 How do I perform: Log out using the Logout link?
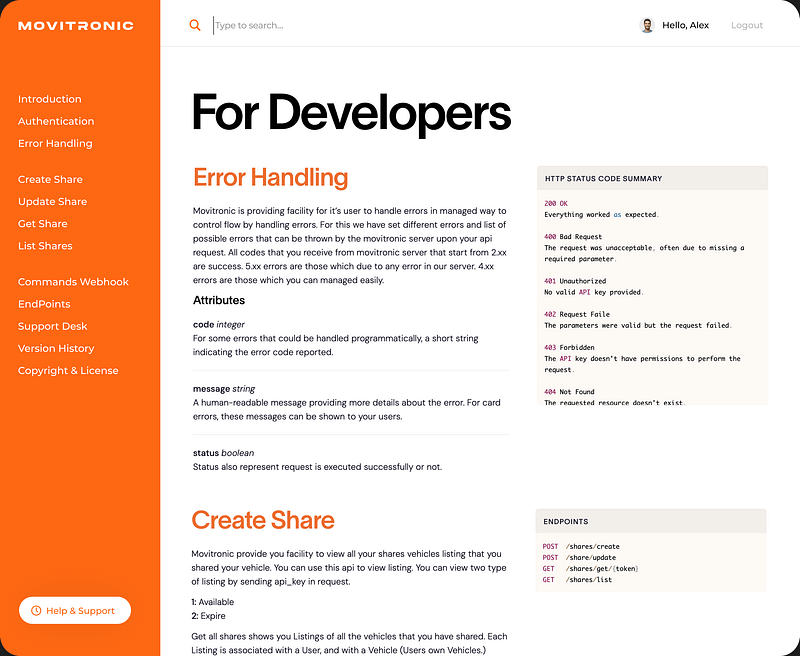(x=746, y=25)
